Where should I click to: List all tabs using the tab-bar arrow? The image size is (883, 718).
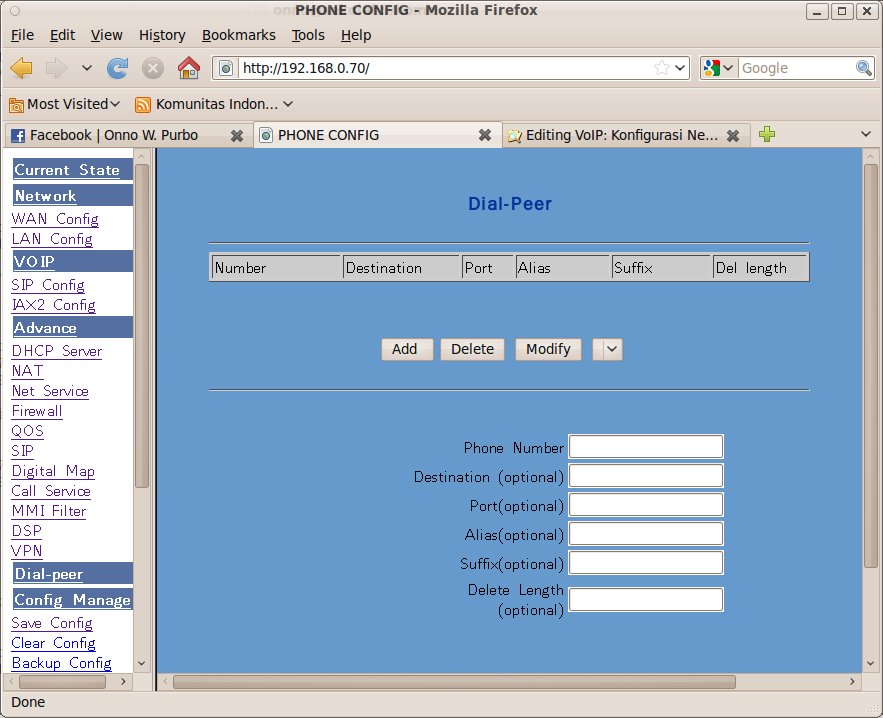tap(866, 135)
